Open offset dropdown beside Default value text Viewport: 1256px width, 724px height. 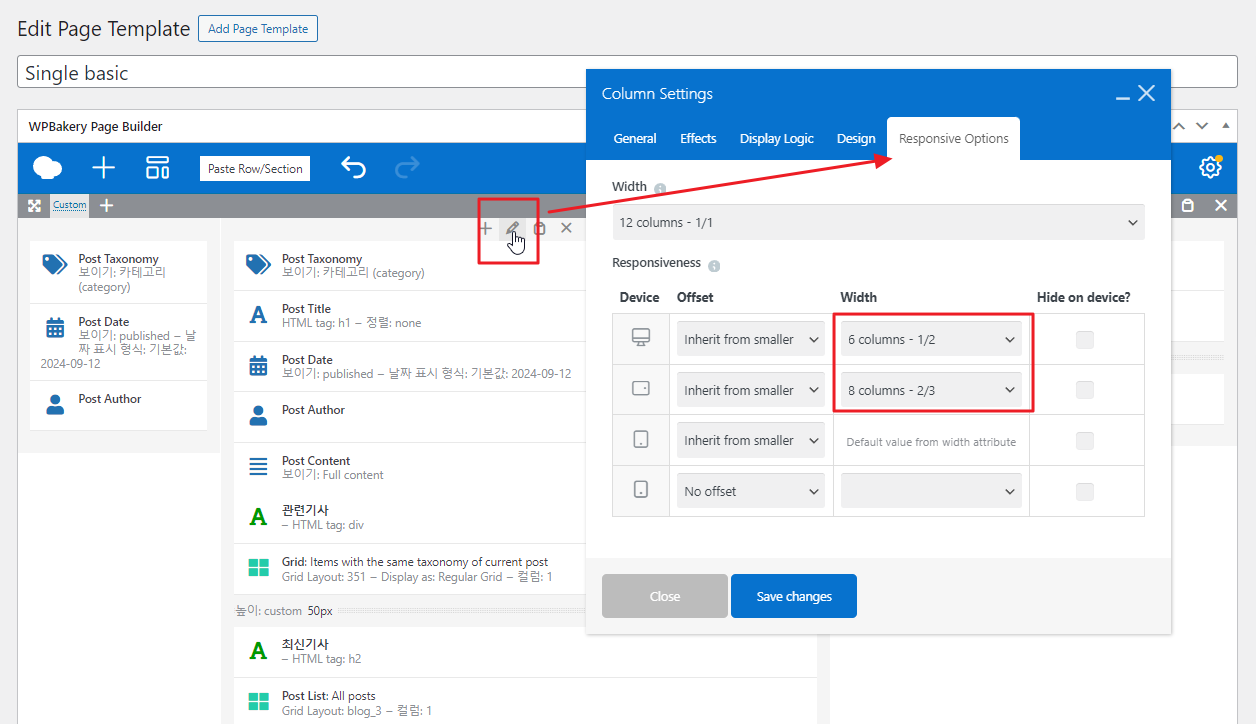pos(751,440)
